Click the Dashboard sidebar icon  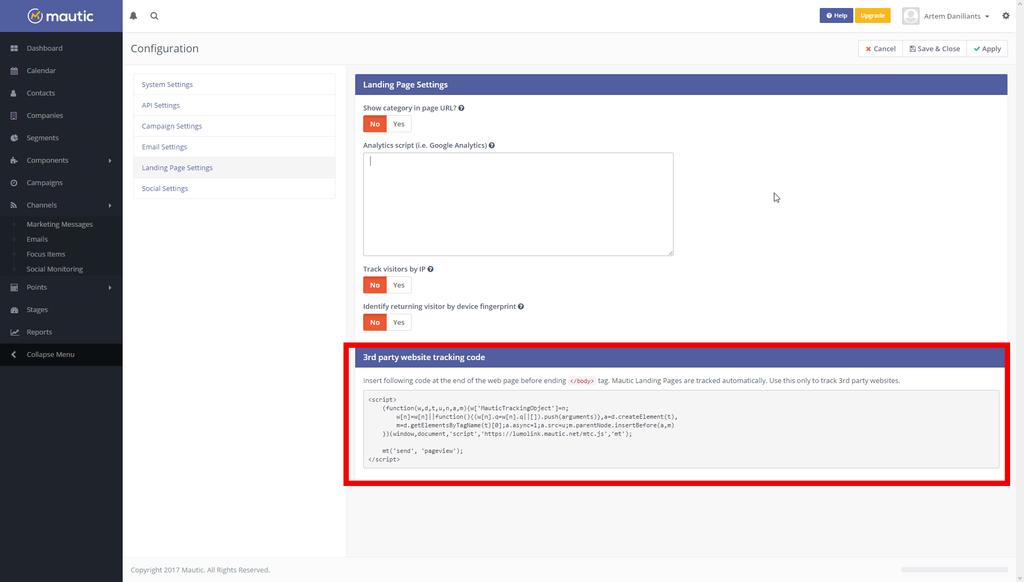click(x=14, y=48)
